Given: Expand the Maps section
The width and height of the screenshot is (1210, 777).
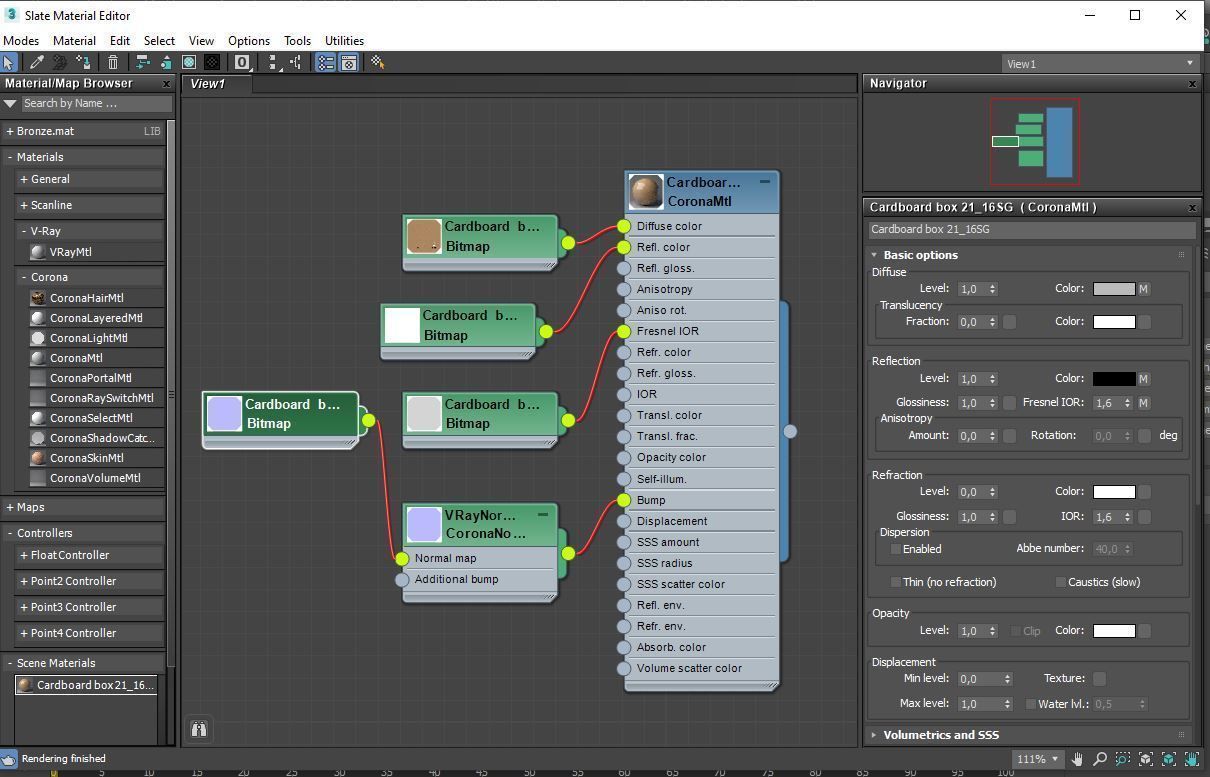Looking at the screenshot, I should pos(9,507).
